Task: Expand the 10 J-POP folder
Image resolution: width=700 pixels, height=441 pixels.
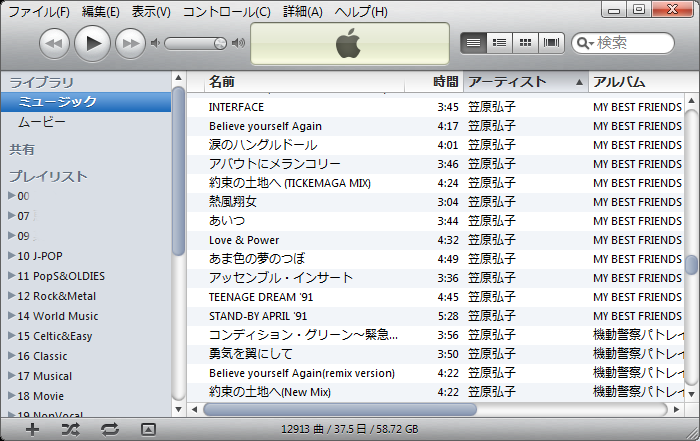Action: click(12, 255)
